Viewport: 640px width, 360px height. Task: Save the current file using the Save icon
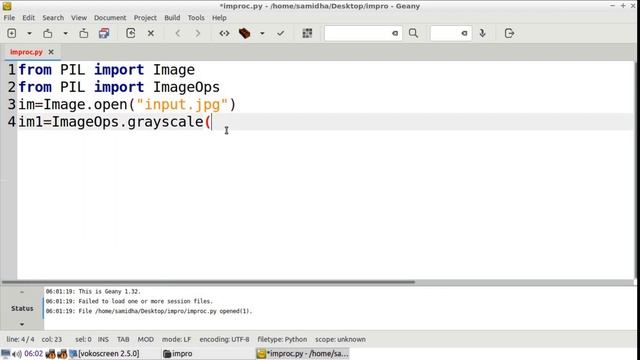tap(84, 33)
